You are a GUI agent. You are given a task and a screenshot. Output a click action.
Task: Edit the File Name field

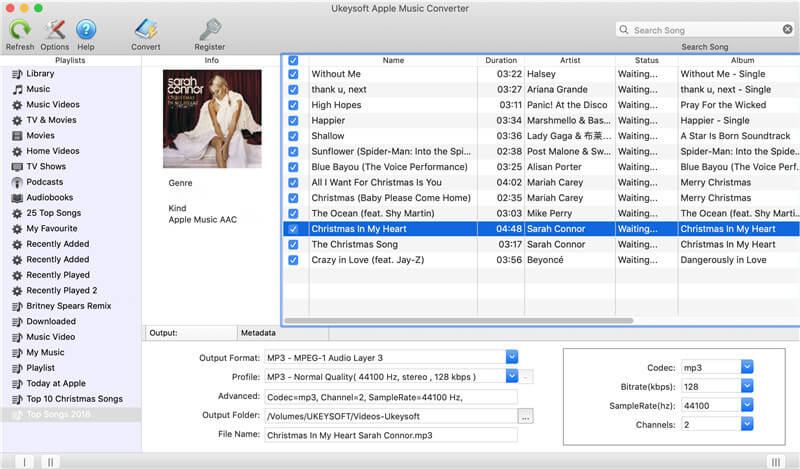click(x=391, y=435)
